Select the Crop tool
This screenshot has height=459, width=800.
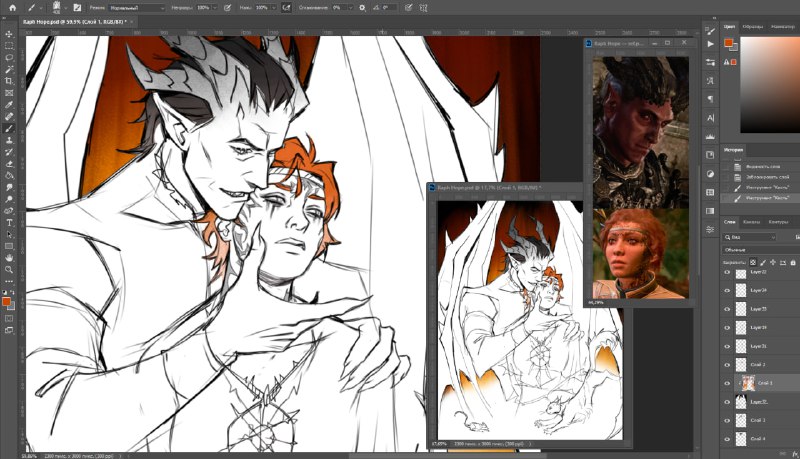point(9,81)
